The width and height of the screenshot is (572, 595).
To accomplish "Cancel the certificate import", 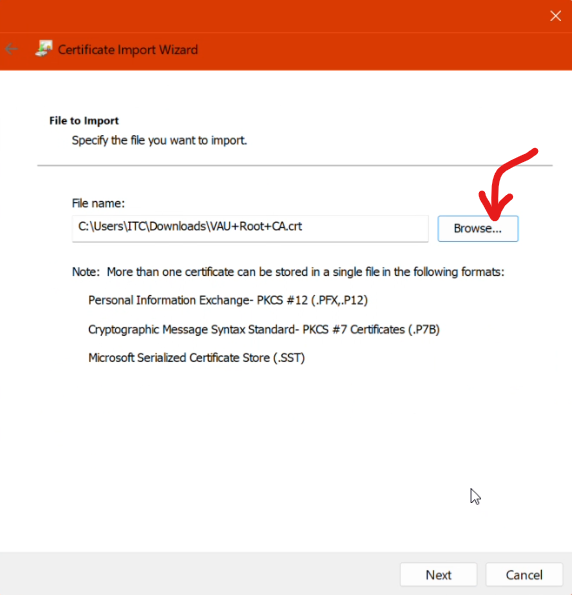I will 524,575.
